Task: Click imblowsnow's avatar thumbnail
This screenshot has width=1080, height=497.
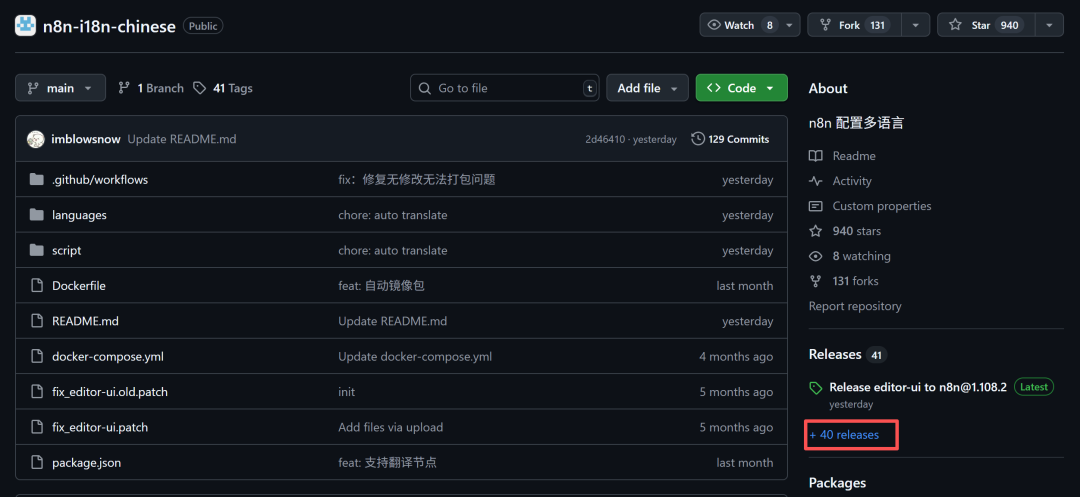Action: pos(36,139)
